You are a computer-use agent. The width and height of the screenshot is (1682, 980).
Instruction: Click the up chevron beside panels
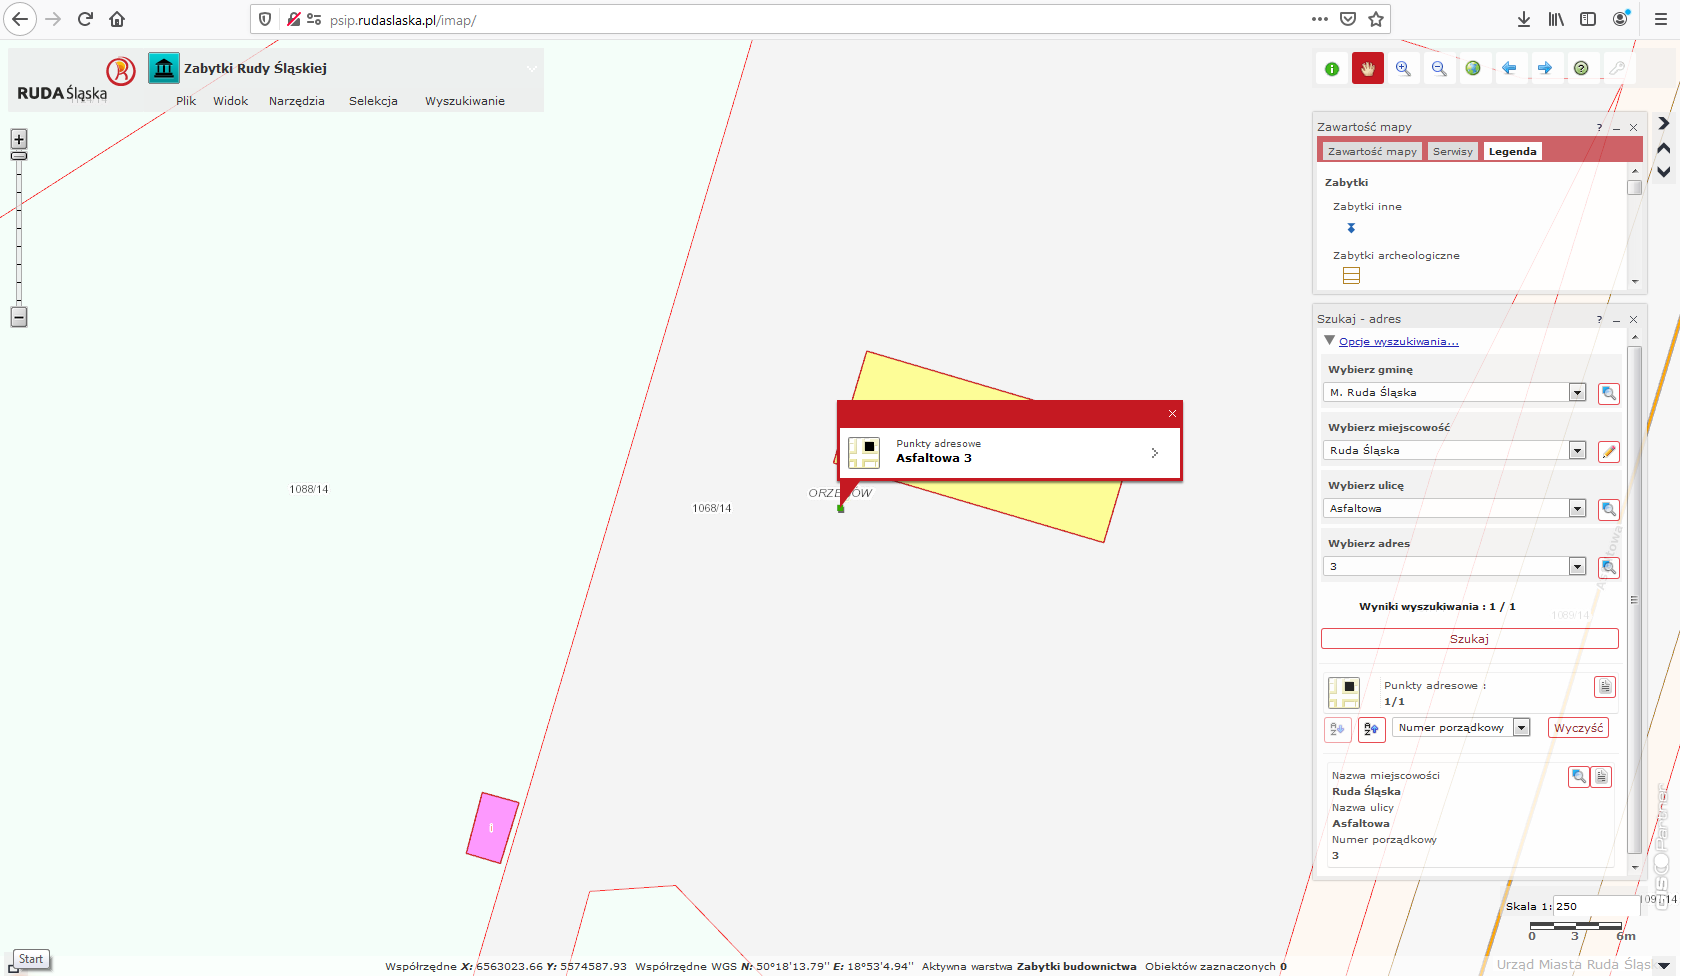click(1664, 148)
